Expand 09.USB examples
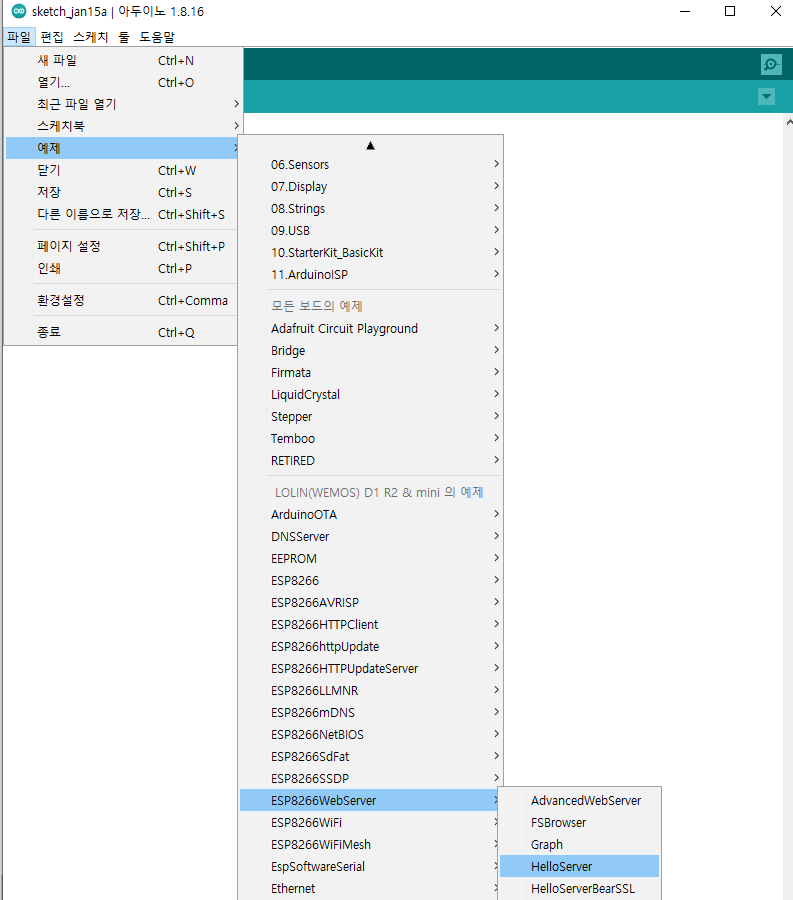Screen dimensions: 793x900 click(371, 231)
